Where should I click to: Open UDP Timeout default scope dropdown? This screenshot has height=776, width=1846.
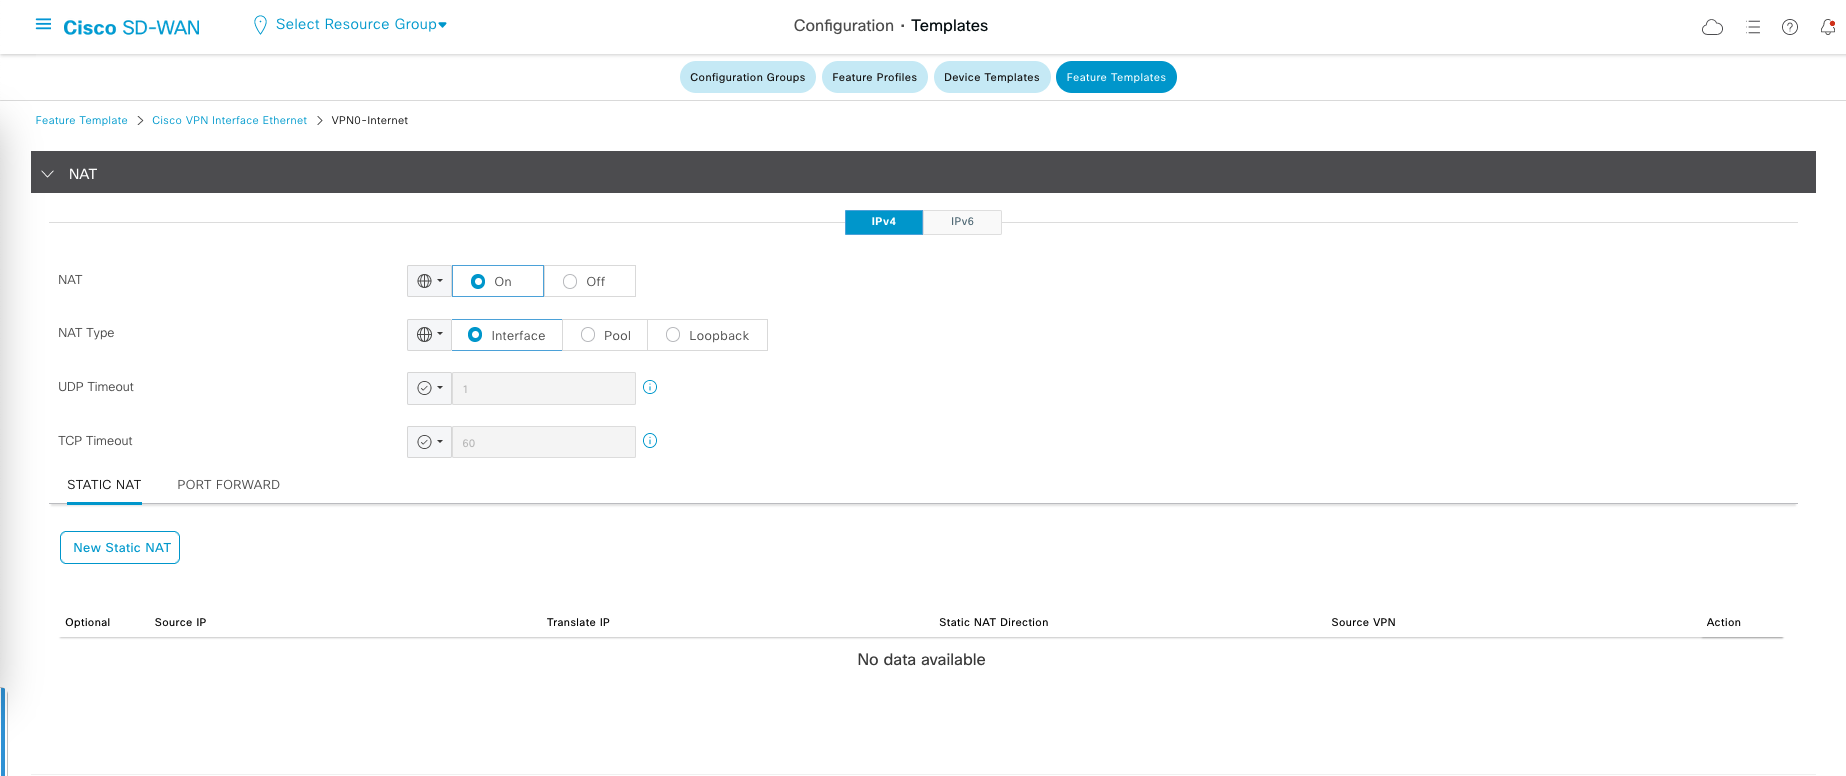click(x=429, y=388)
